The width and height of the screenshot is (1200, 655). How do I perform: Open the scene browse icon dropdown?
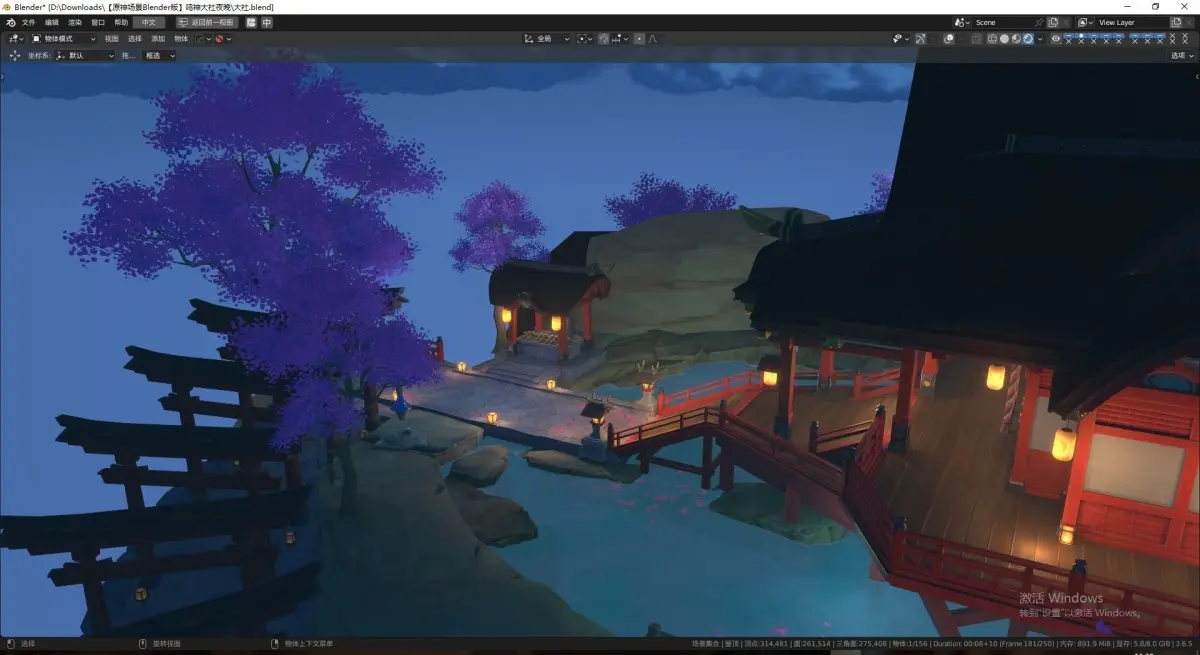(962, 22)
